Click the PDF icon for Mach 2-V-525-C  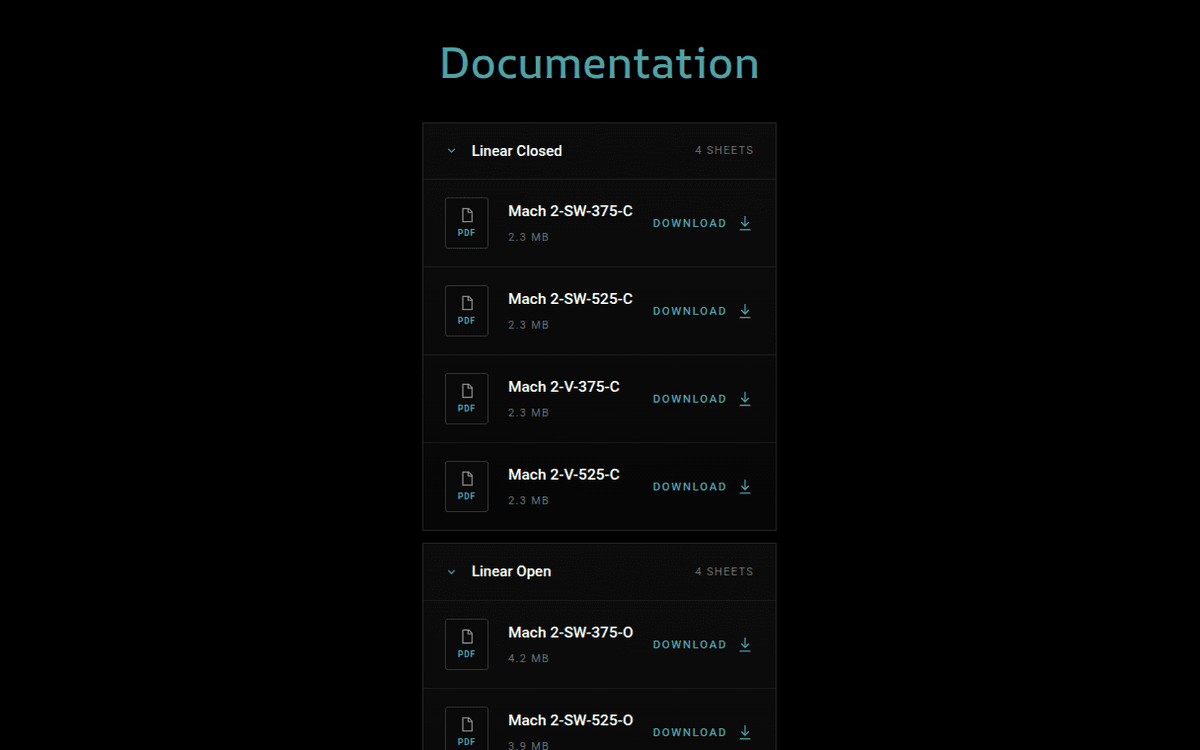pos(467,487)
